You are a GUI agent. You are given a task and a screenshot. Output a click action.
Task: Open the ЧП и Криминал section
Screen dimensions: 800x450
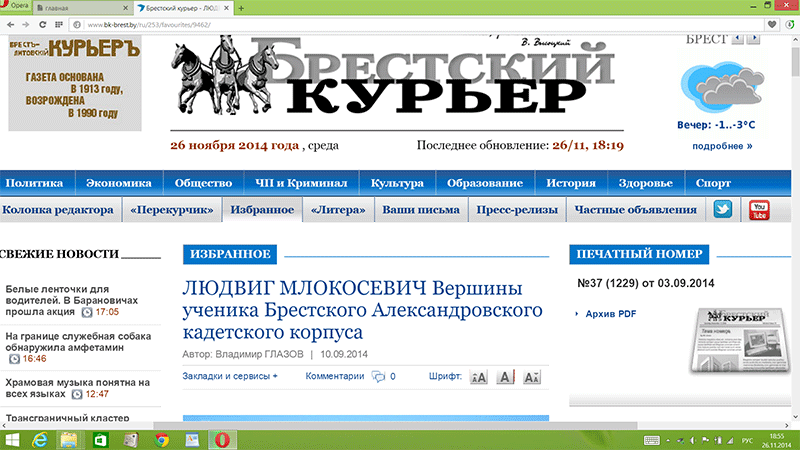301,183
